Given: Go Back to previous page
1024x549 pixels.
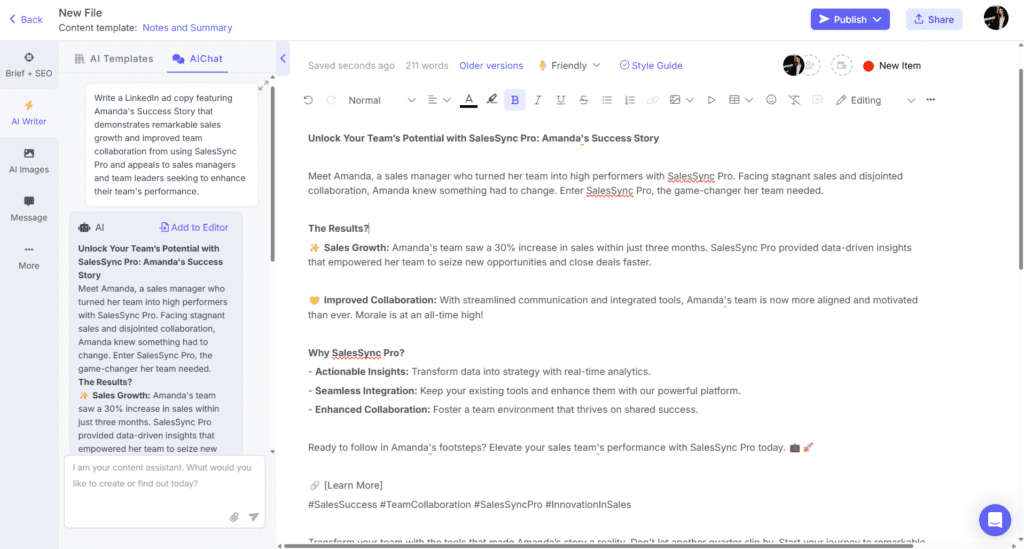Looking at the screenshot, I should click(x=26, y=20).
